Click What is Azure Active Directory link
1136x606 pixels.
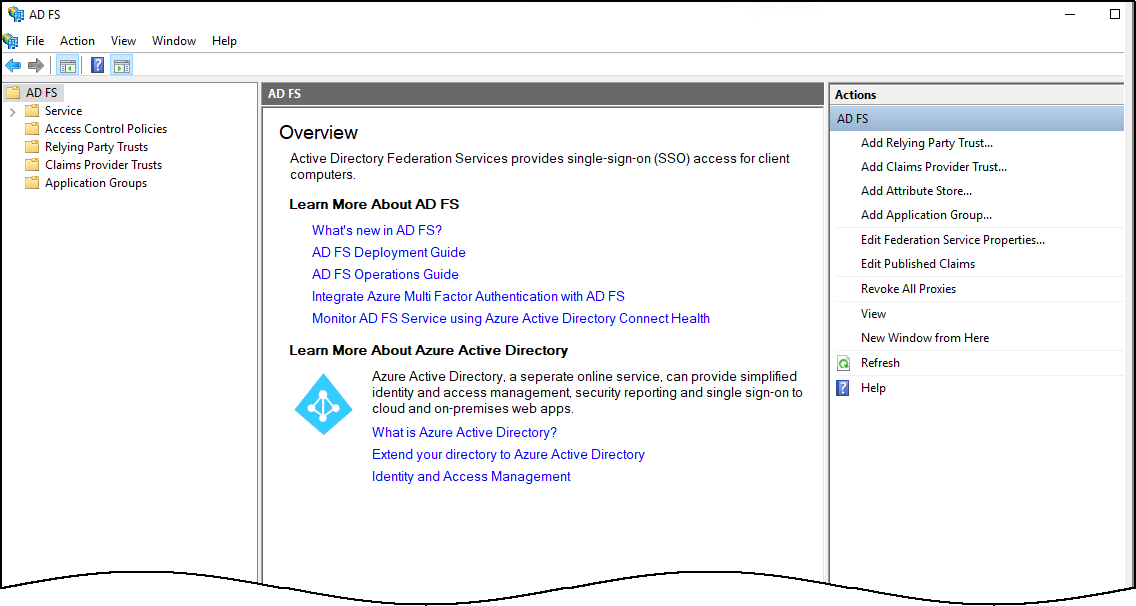[464, 432]
